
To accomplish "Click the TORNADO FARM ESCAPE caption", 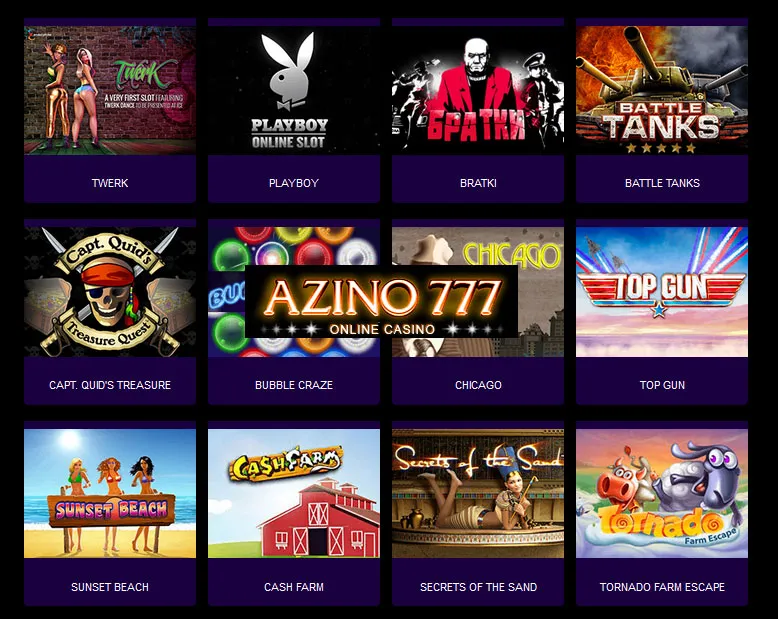I will 662,587.
